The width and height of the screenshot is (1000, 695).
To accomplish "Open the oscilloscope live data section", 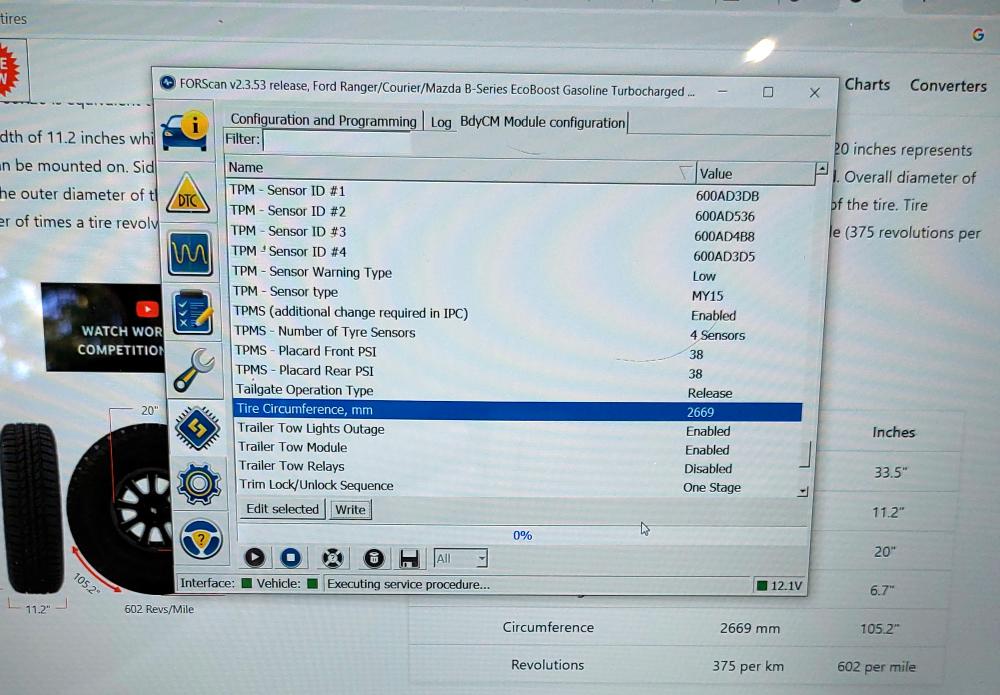I will 189,253.
